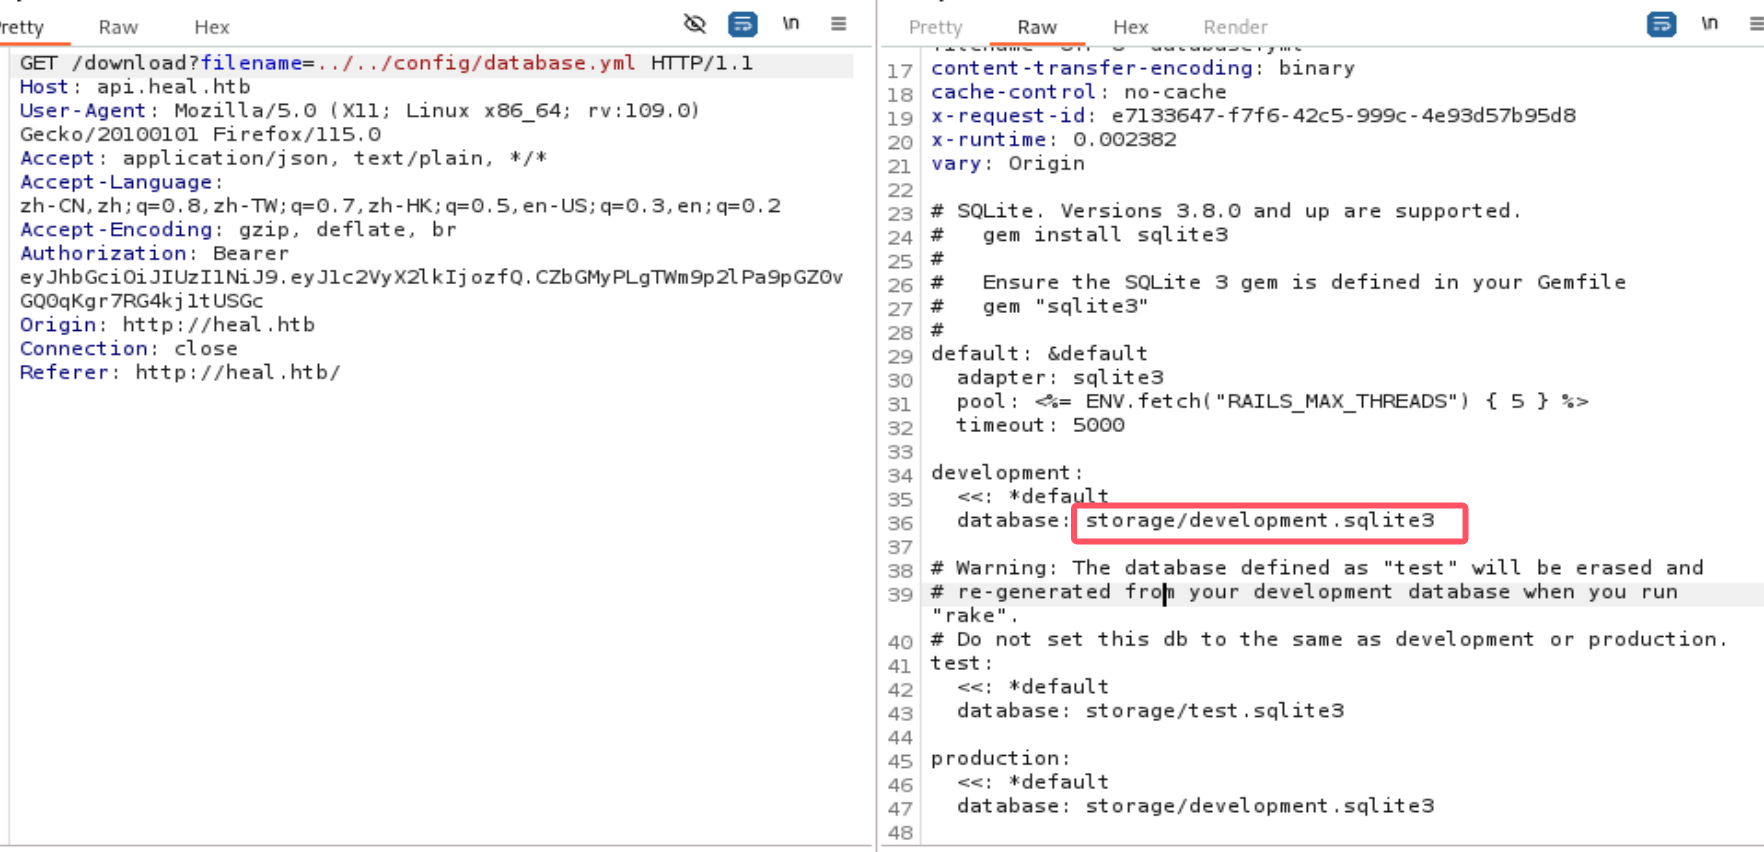Click the Accept-Encoding: gzip header
Image resolution: width=1764 pixels, height=852 pixels.
coord(238,230)
